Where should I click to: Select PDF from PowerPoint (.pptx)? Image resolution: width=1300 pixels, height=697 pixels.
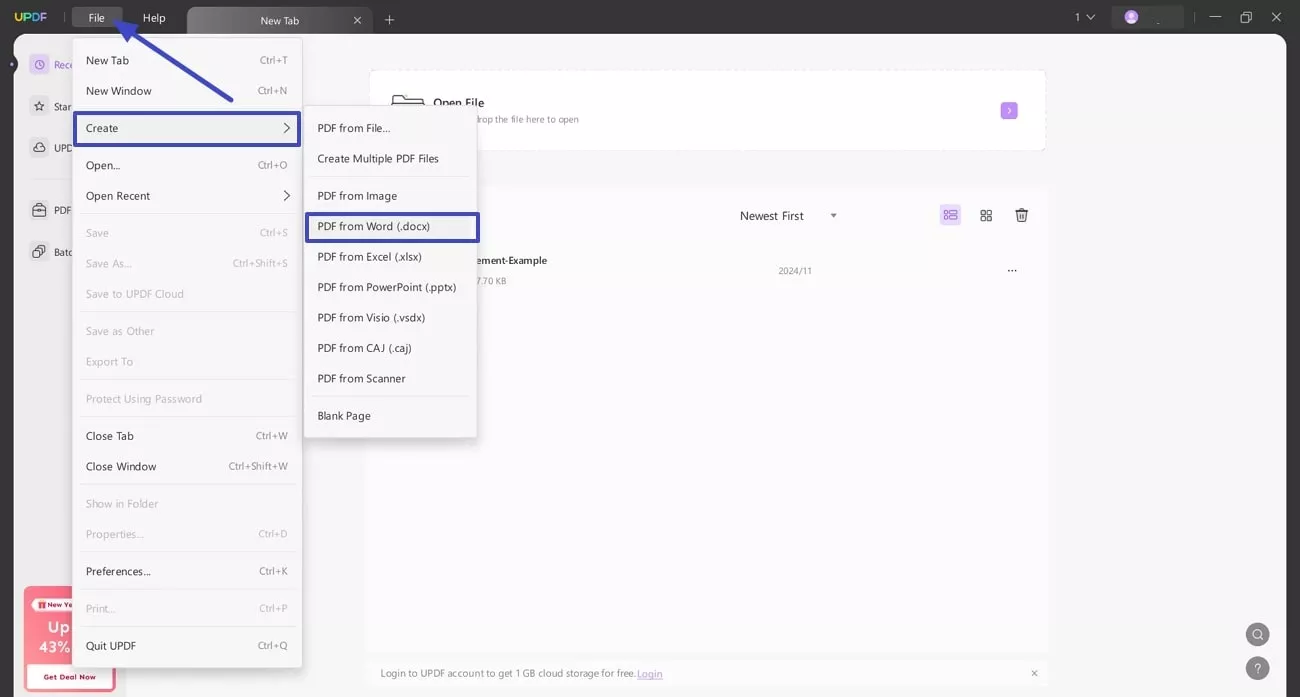tap(390, 287)
